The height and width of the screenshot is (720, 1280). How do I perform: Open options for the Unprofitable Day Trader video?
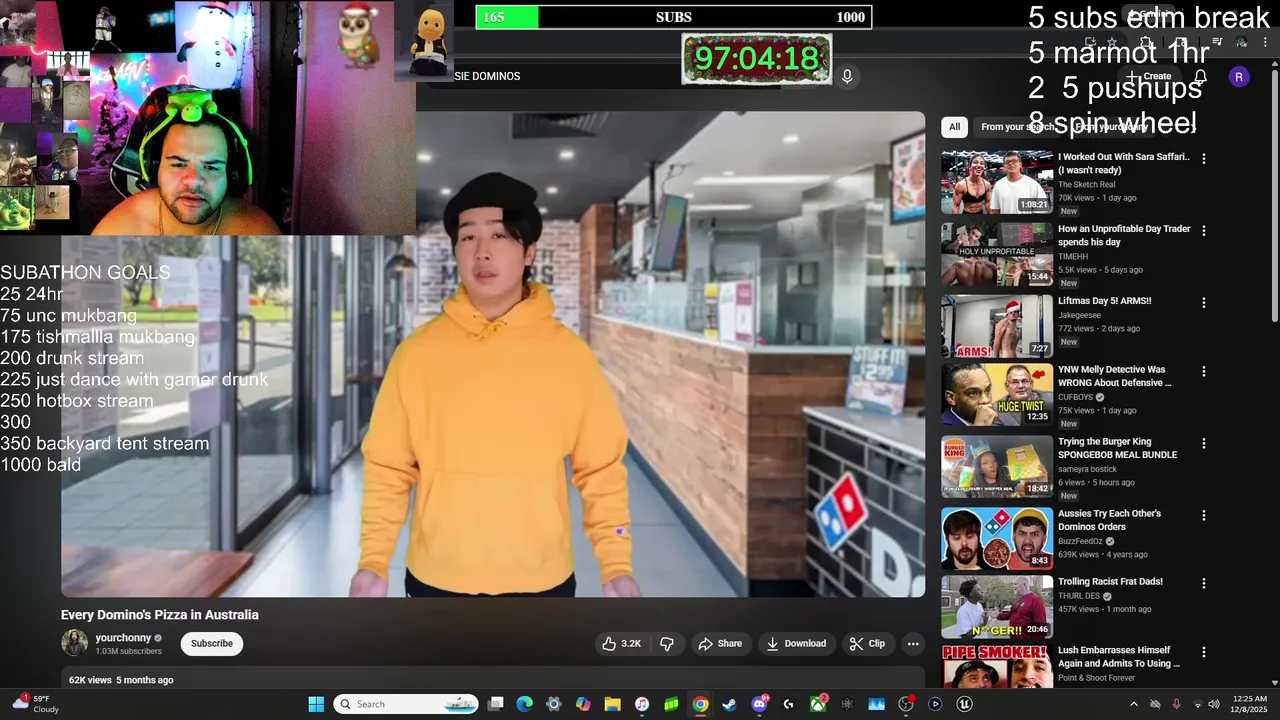click(x=1204, y=230)
